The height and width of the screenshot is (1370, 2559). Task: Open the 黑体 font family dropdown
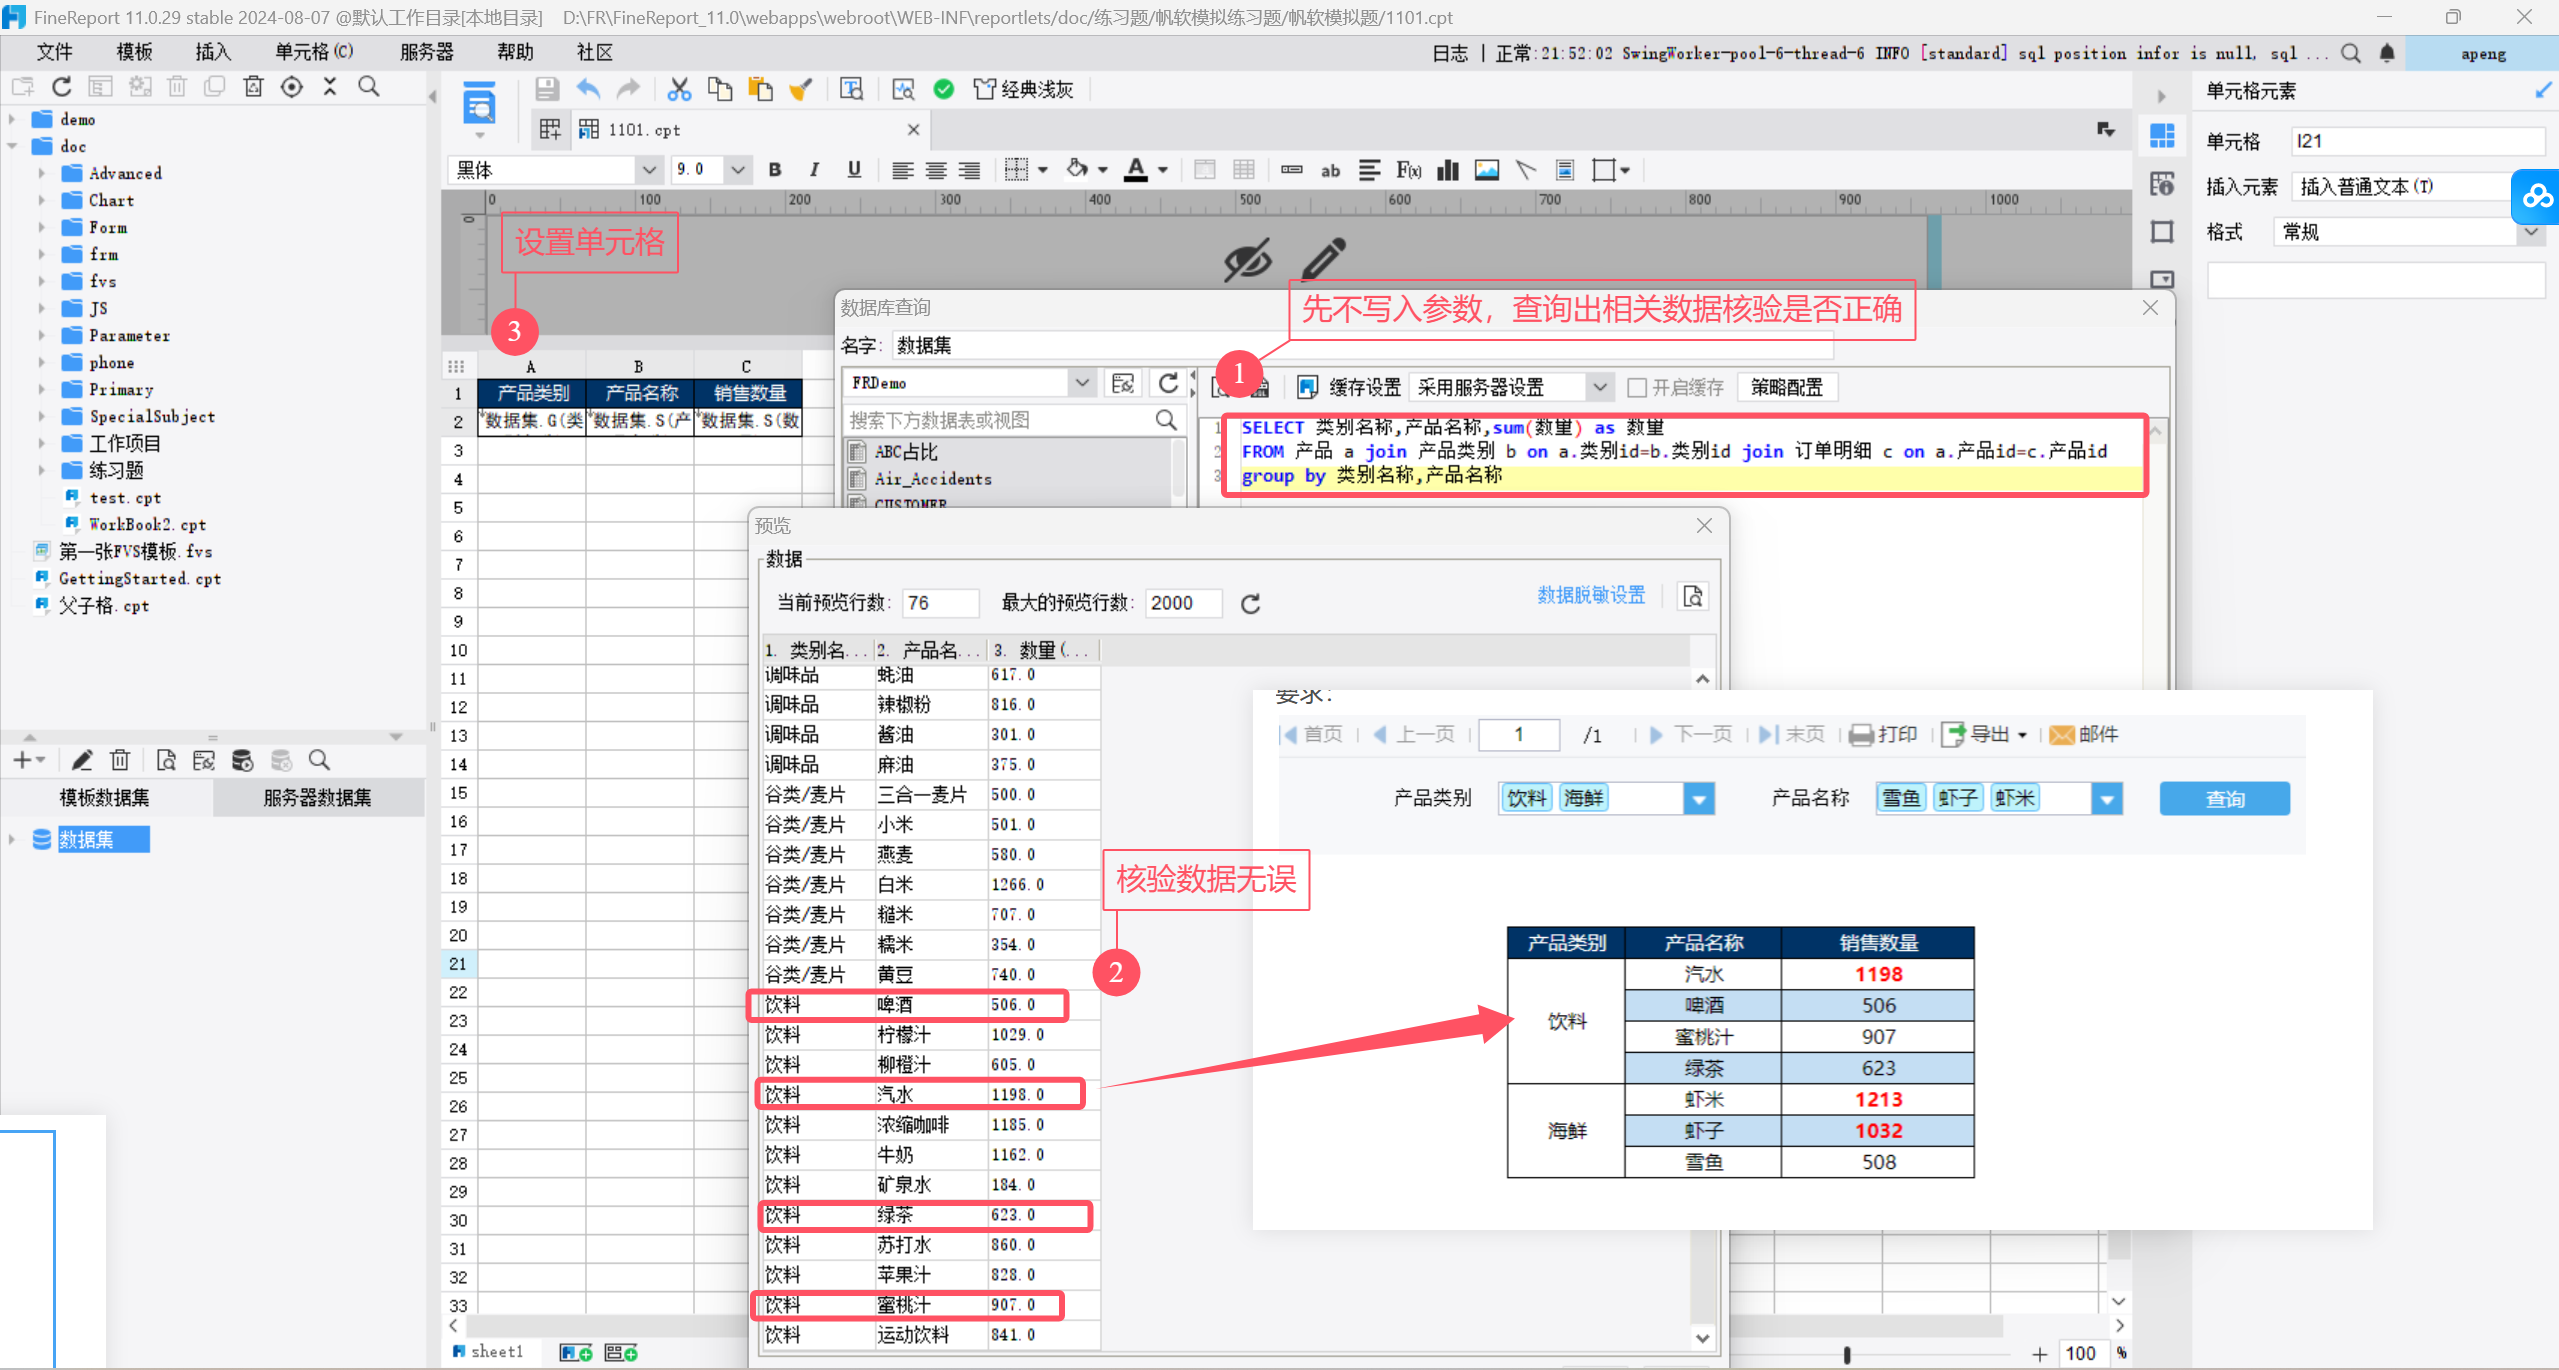(x=648, y=170)
